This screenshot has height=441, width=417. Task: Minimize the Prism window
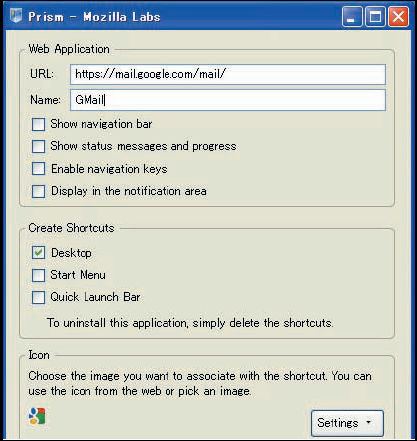(x=352, y=16)
